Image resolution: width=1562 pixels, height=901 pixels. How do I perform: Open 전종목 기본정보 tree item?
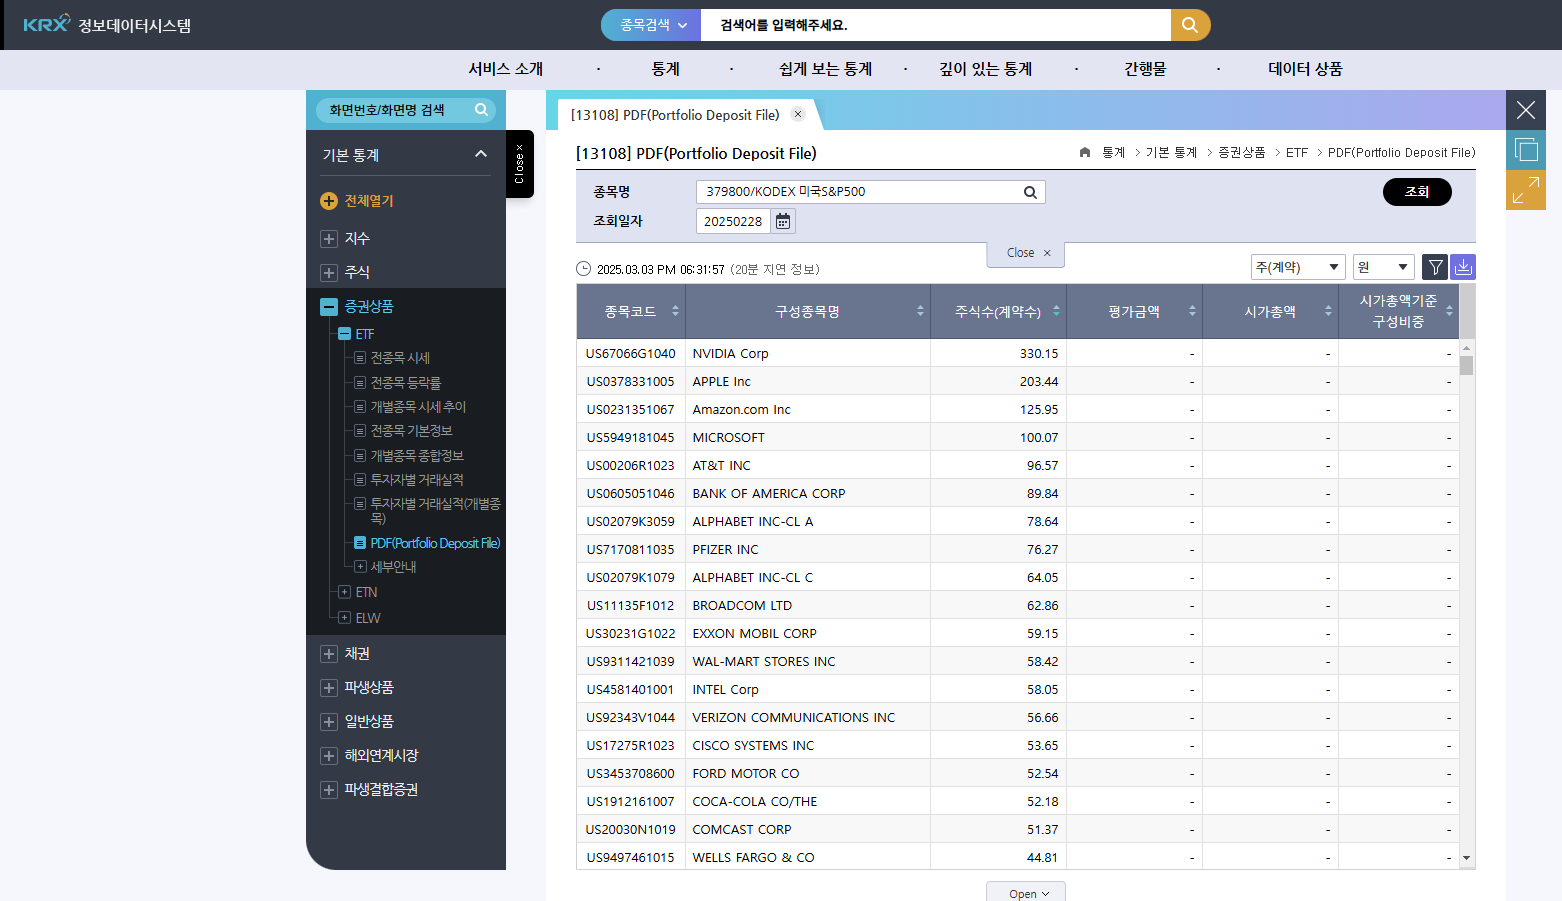(x=411, y=431)
